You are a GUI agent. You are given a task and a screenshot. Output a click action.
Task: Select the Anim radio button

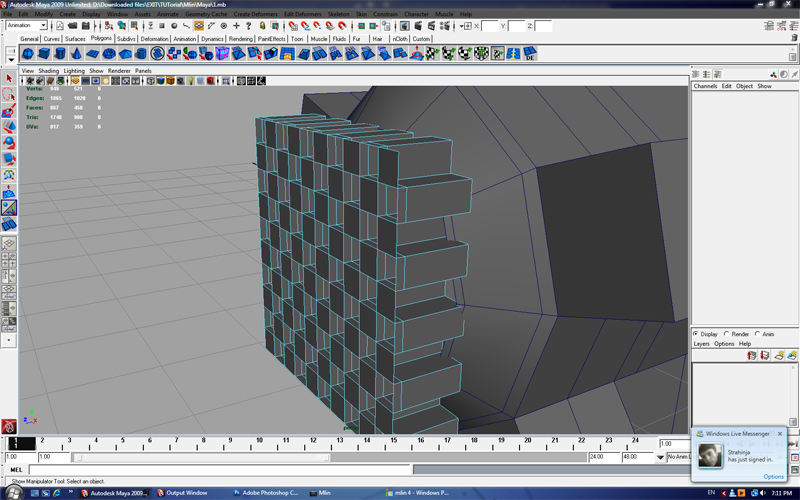click(x=757, y=334)
